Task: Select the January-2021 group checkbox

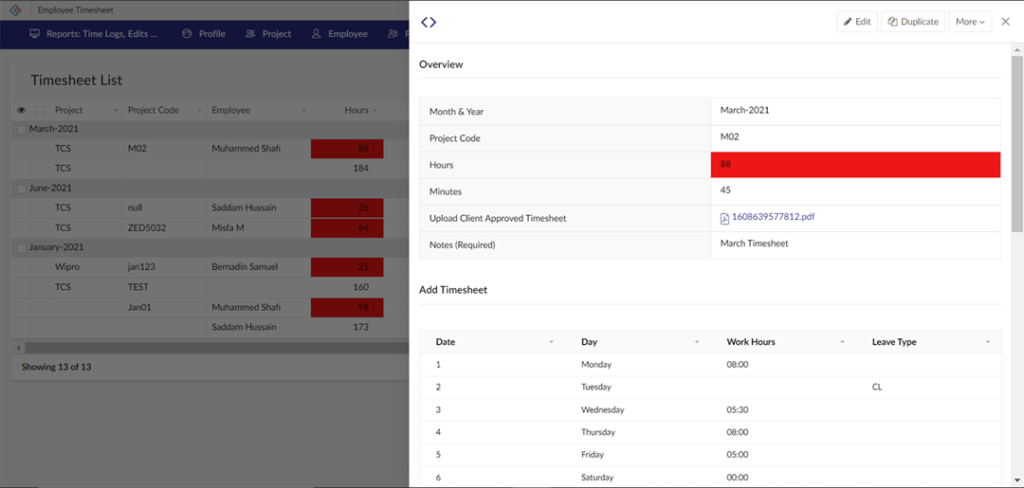Action: coord(22,247)
